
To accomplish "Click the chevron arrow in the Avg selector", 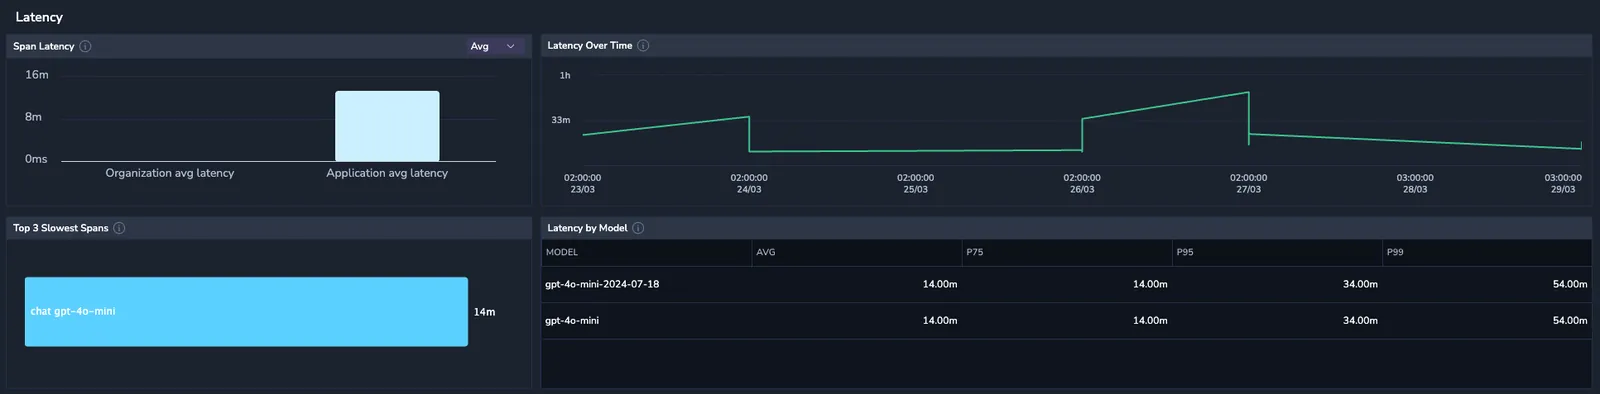I will tap(510, 46).
